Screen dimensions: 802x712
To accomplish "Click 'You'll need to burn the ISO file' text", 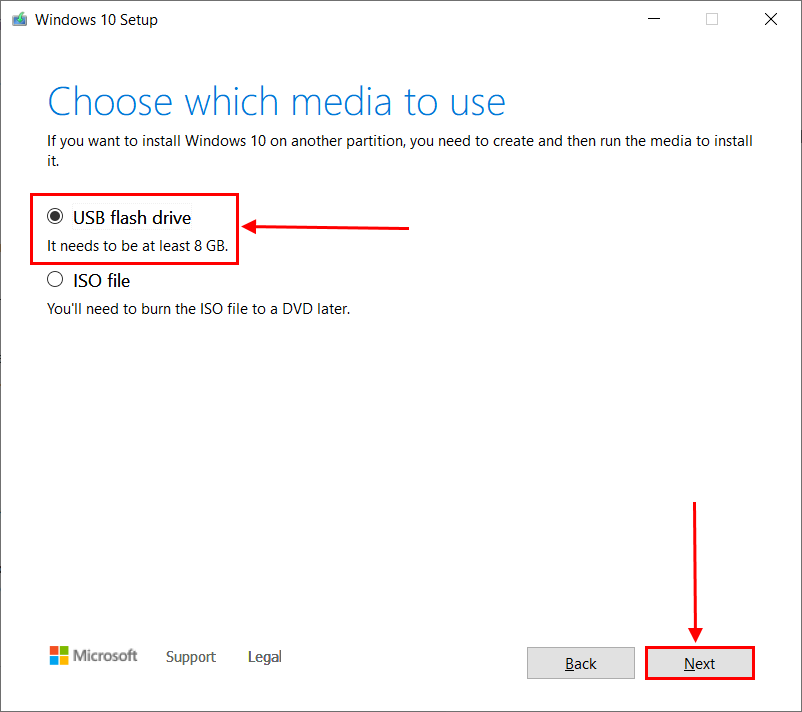I will click(x=198, y=309).
